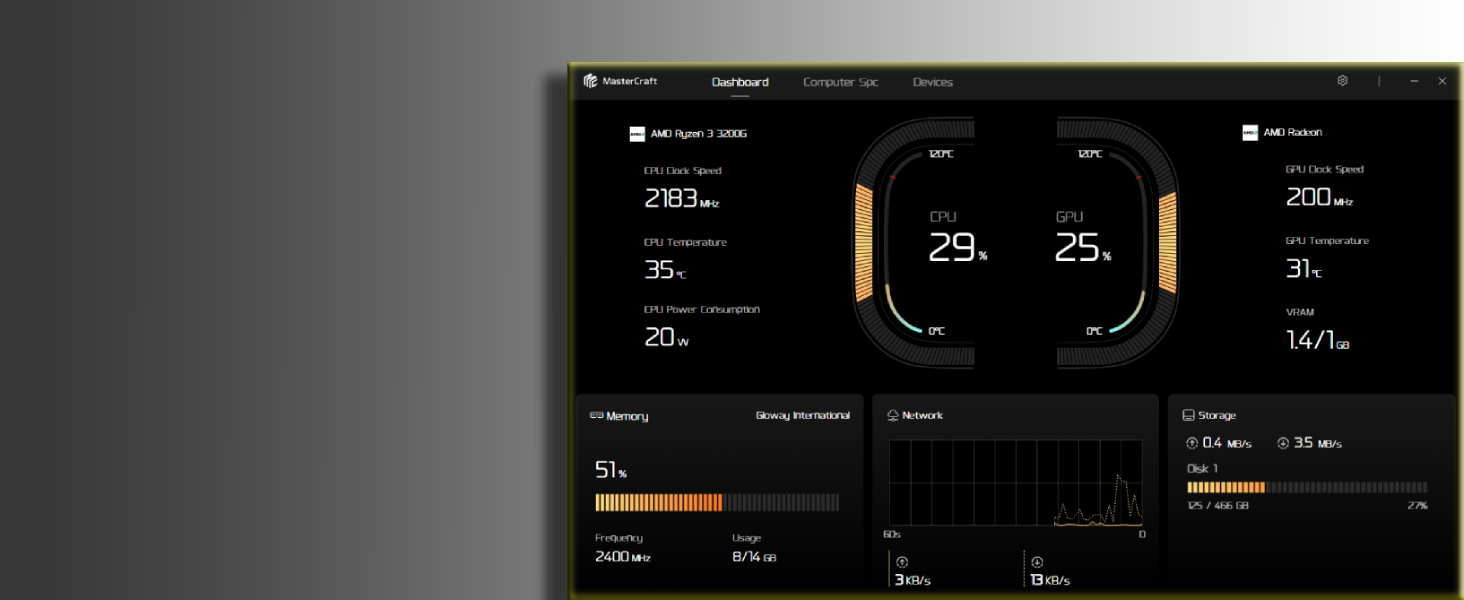
Task: Click the Storage panel disk icon
Action: pyautogui.click(x=1188, y=416)
